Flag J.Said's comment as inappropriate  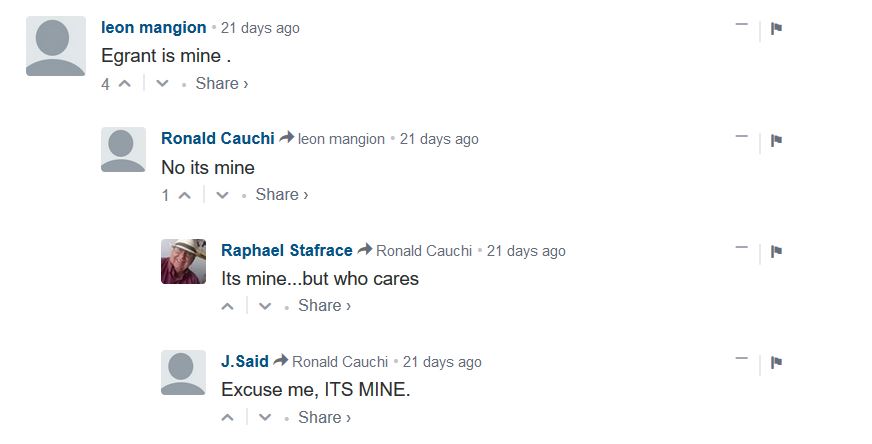(776, 362)
